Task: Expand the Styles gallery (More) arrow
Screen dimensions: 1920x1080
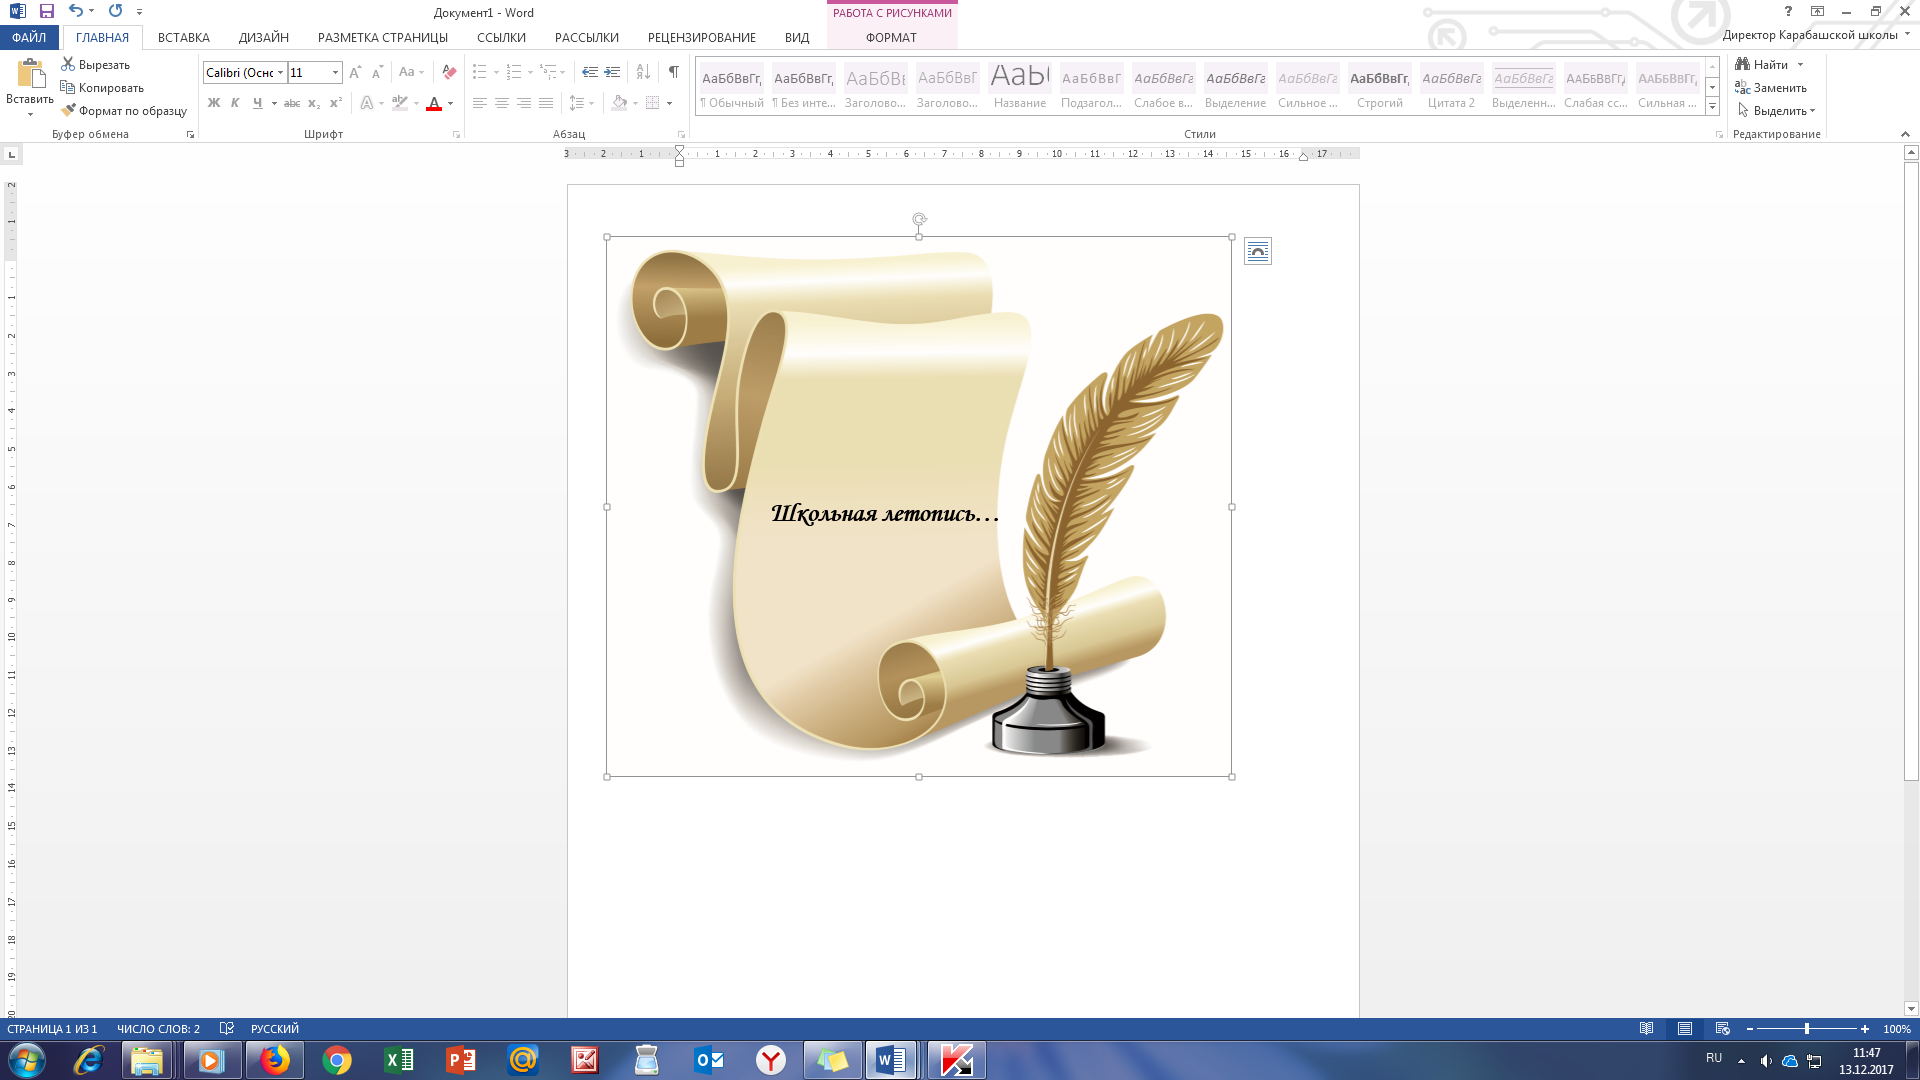Action: coord(1712,107)
